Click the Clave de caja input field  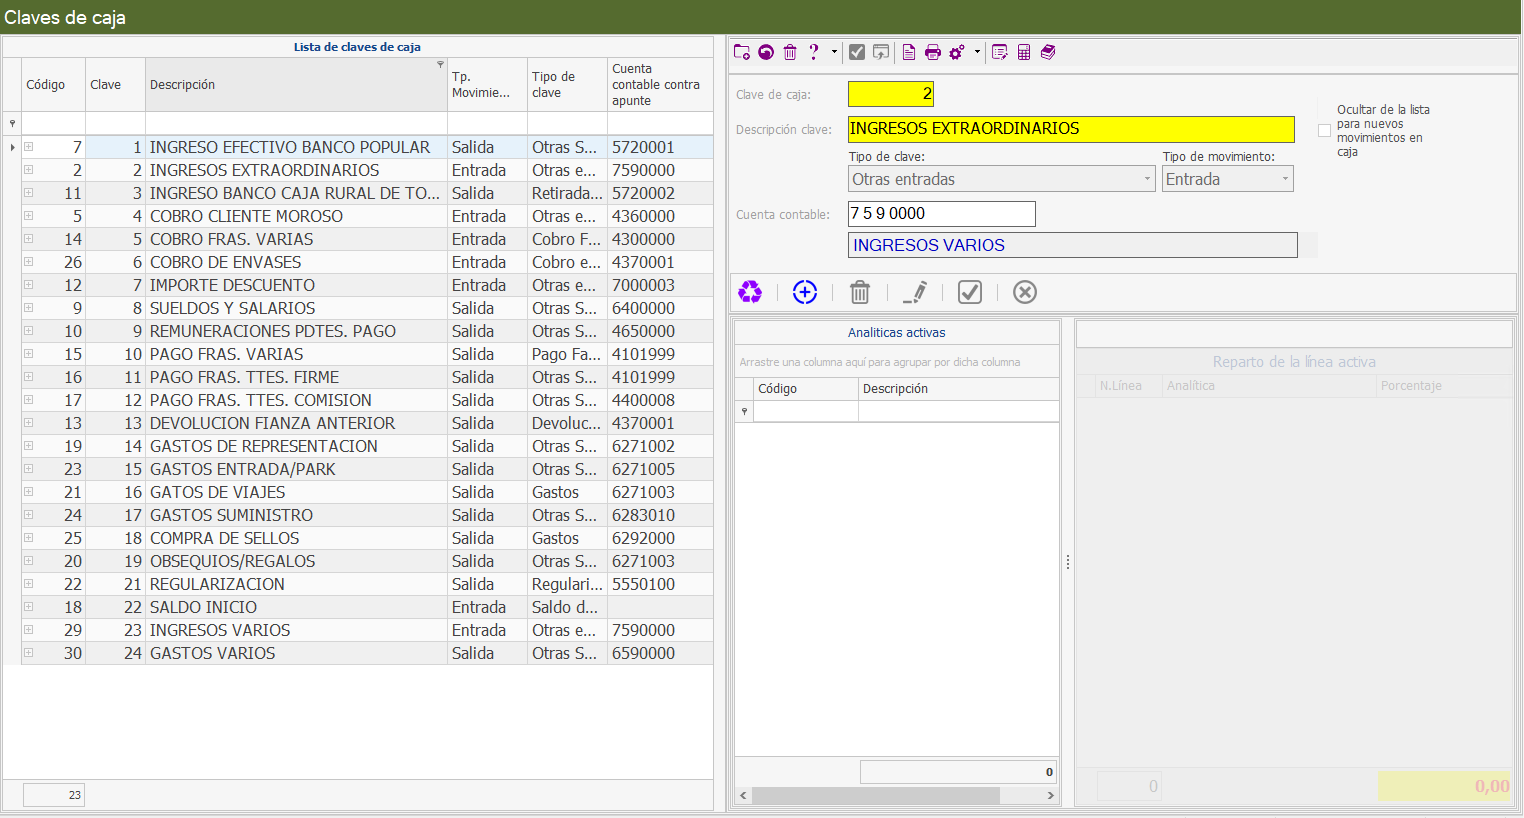(x=891, y=94)
